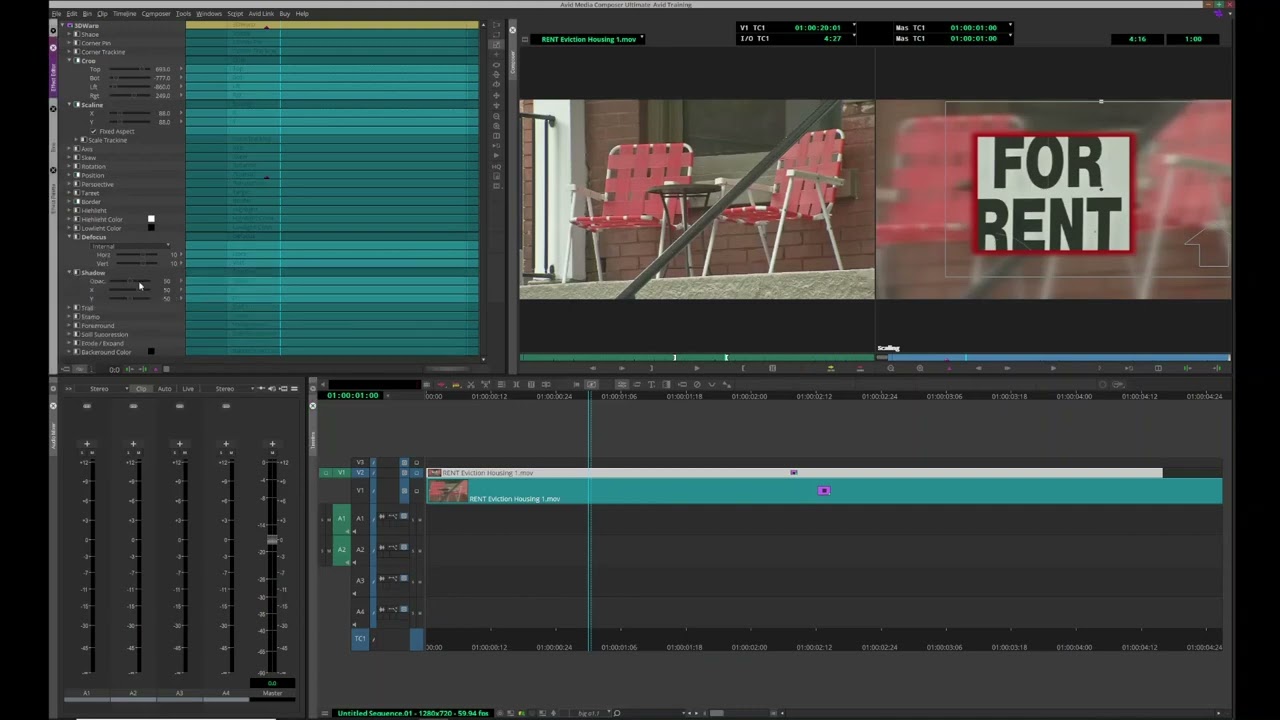The height and width of the screenshot is (720, 1280).
Task: Open the Defocus Internal dropdown
Action: tap(130, 246)
